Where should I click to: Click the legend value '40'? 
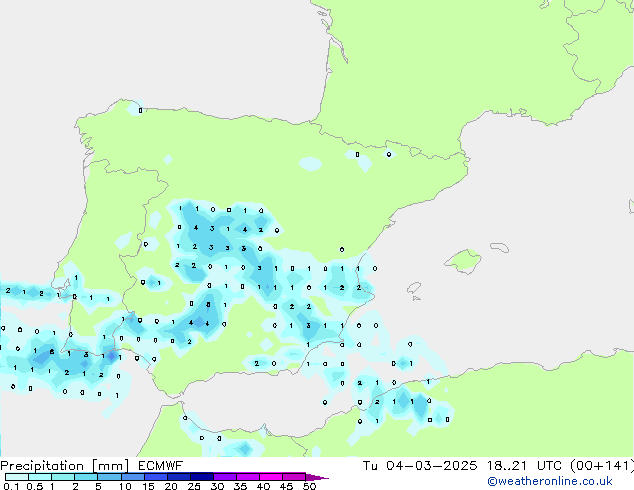pyautogui.click(x=263, y=486)
